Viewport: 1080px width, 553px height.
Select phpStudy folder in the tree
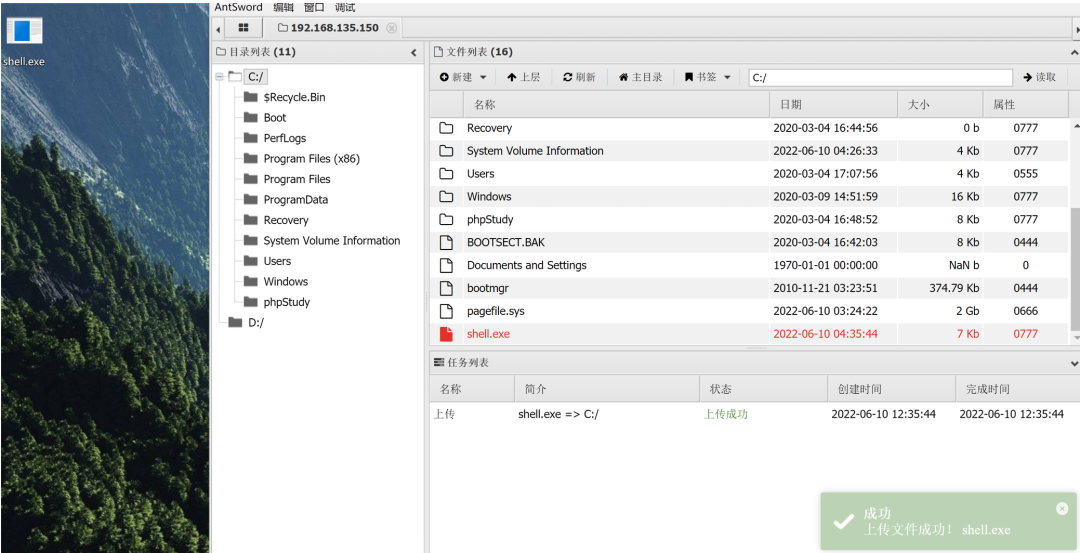point(287,302)
